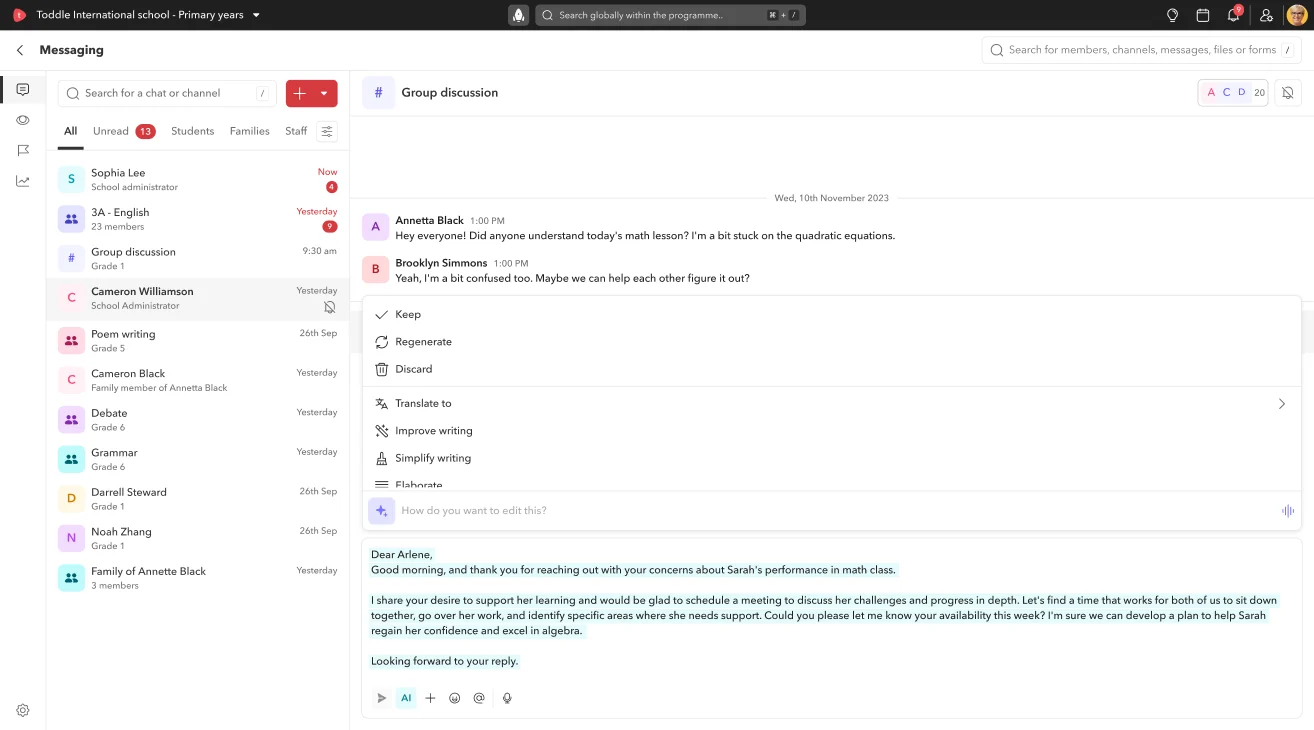The image size is (1314, 730).
Task: Click the microphone icon in composer
Action: pos(507,698)
